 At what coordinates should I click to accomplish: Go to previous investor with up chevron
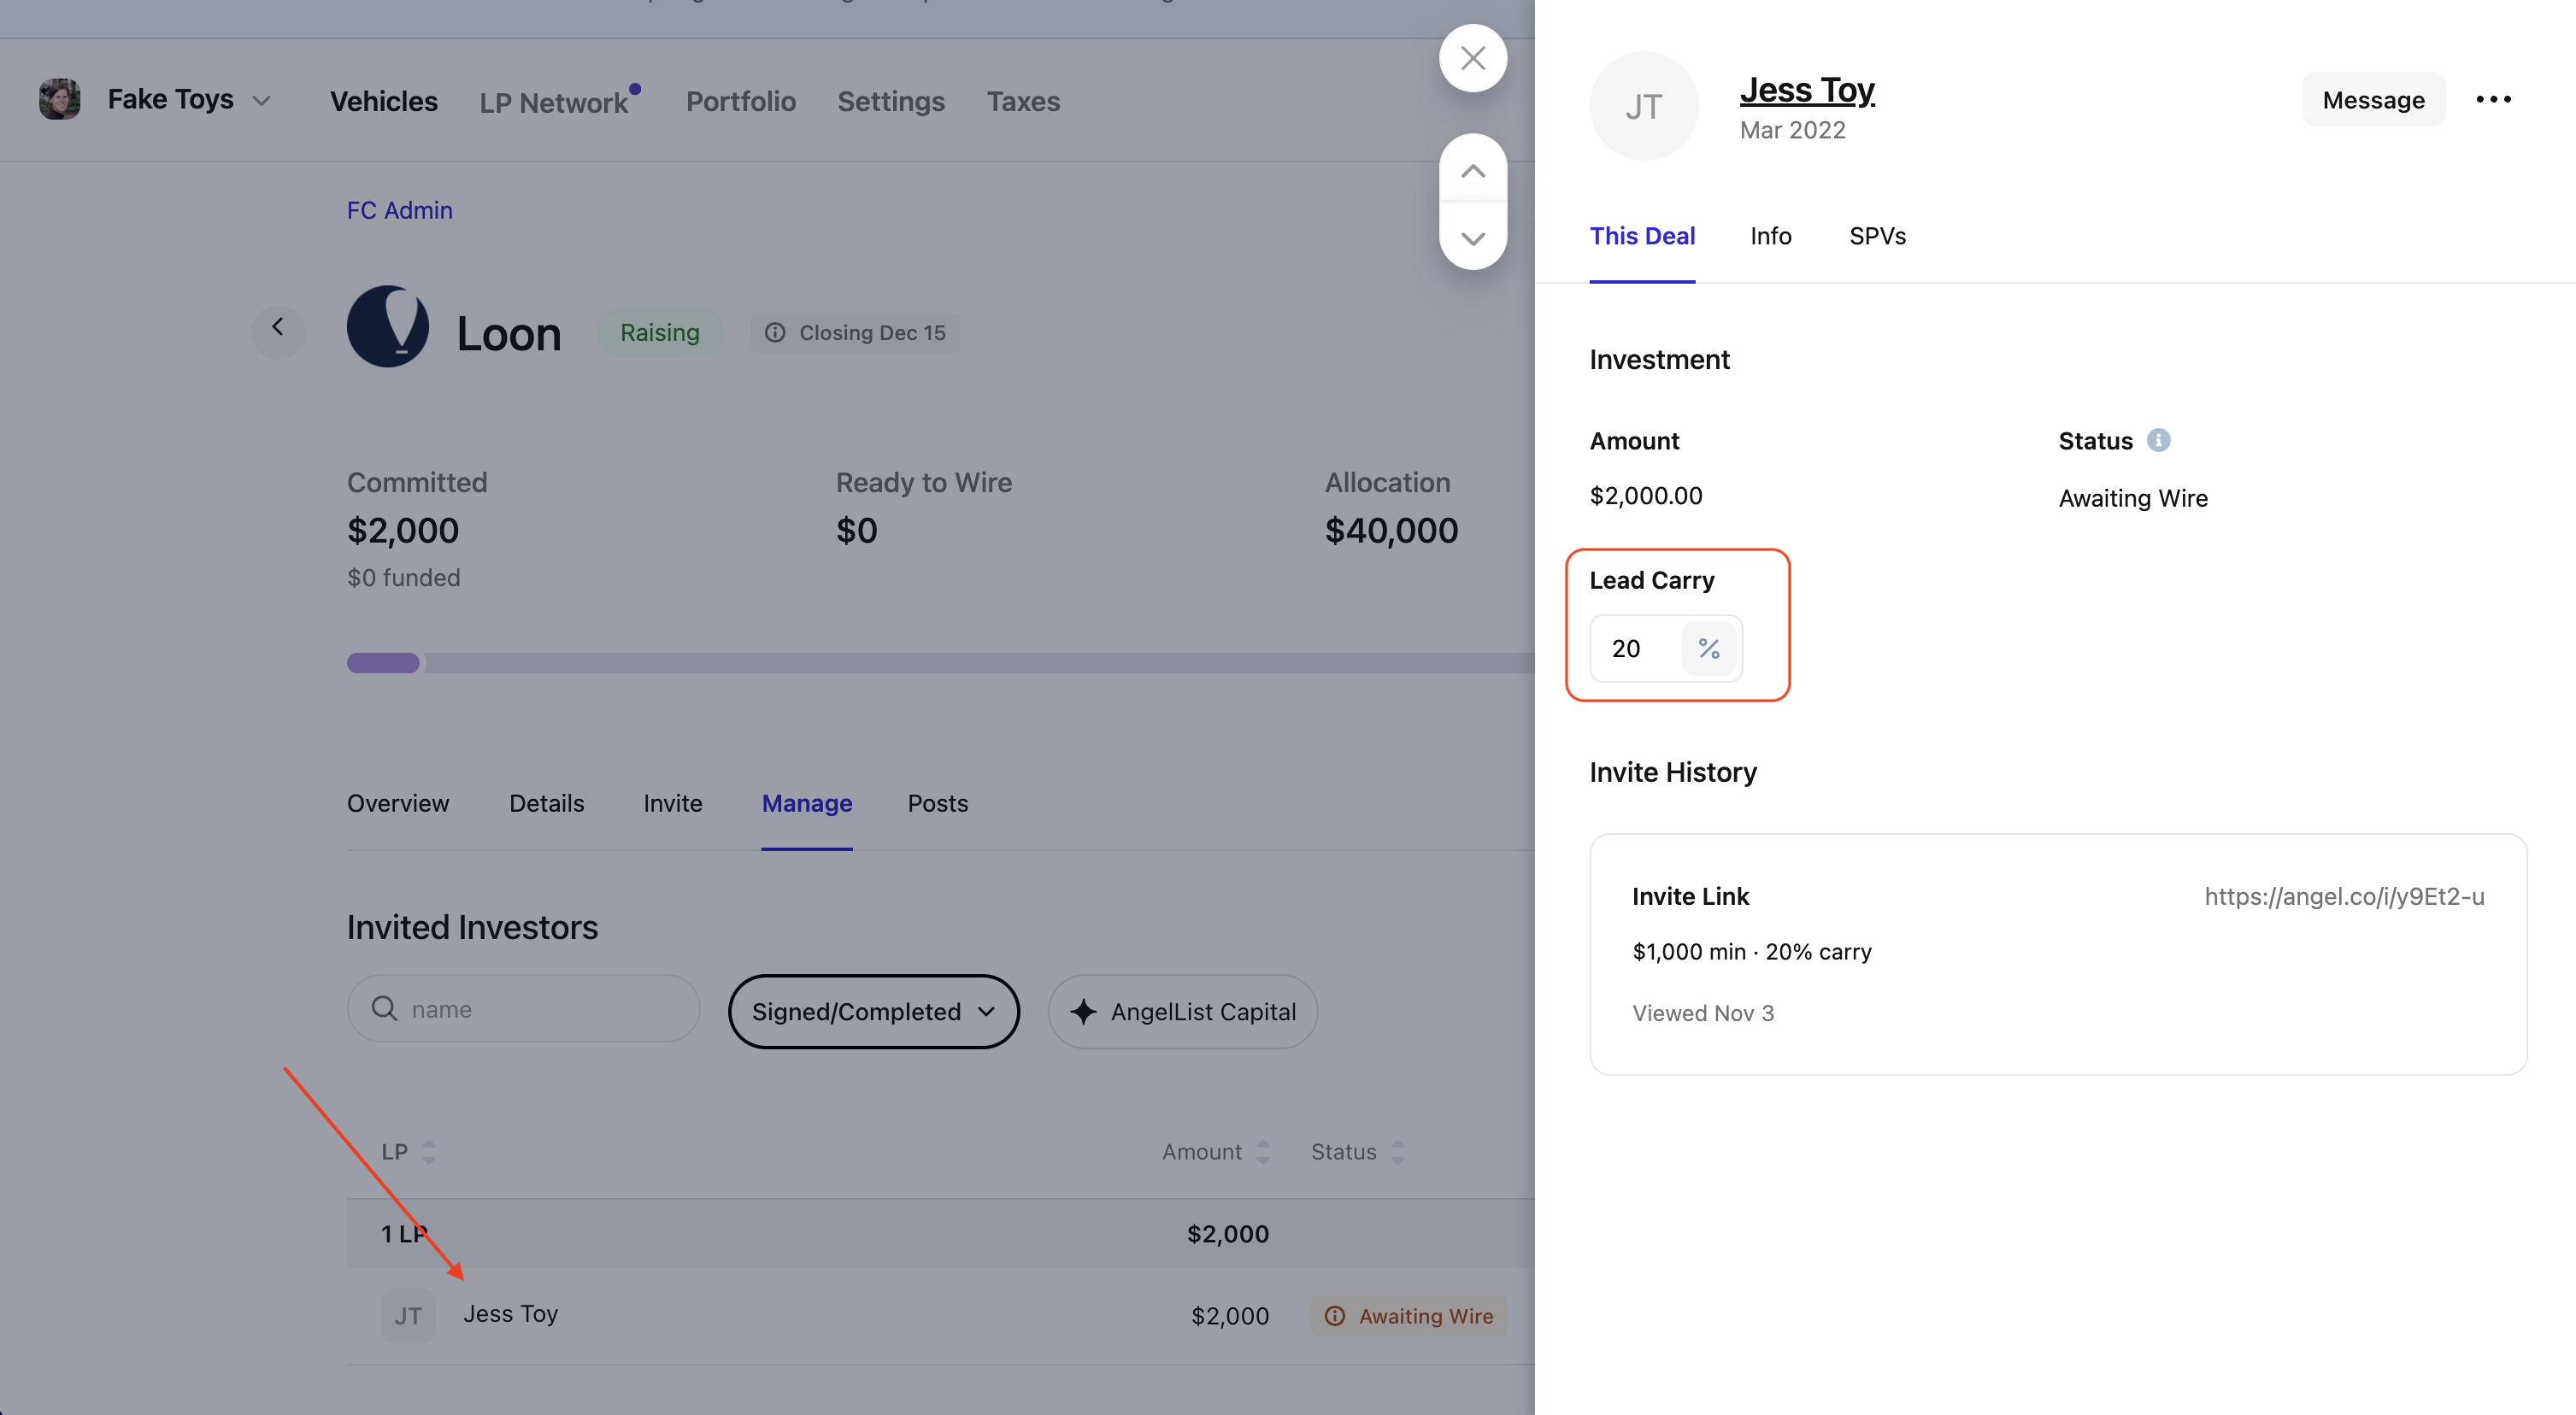1472,170
